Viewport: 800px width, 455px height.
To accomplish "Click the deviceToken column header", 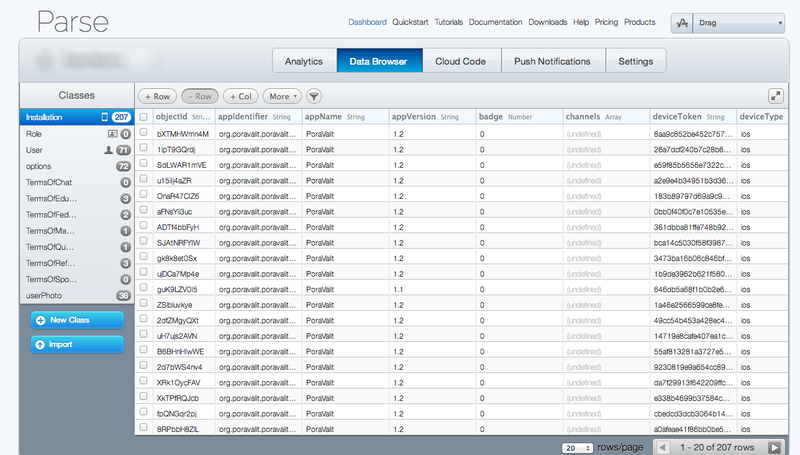I will coord(693,117).
